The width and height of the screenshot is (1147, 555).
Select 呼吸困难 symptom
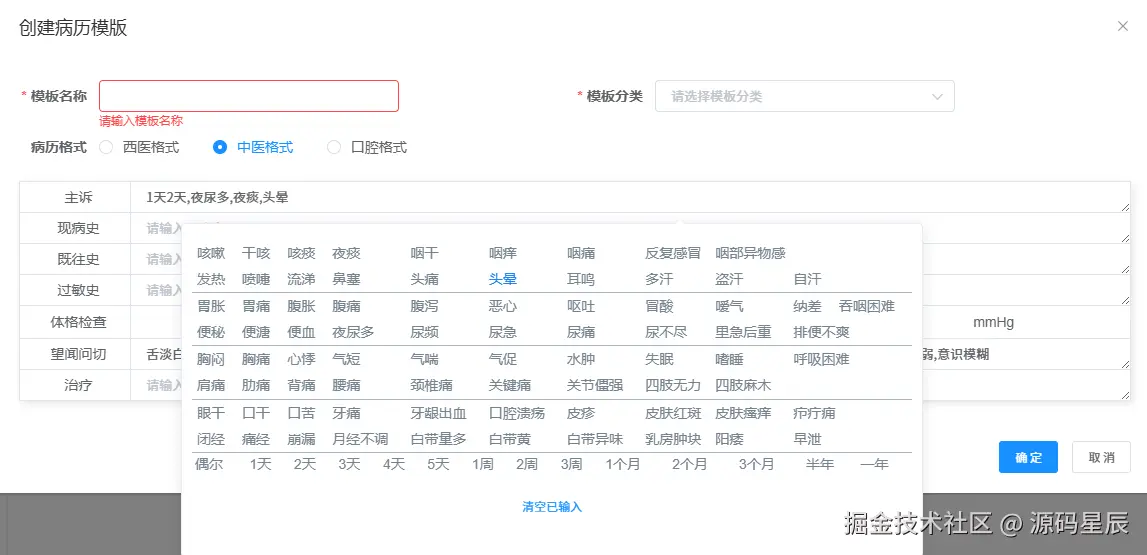pos(821,360)
